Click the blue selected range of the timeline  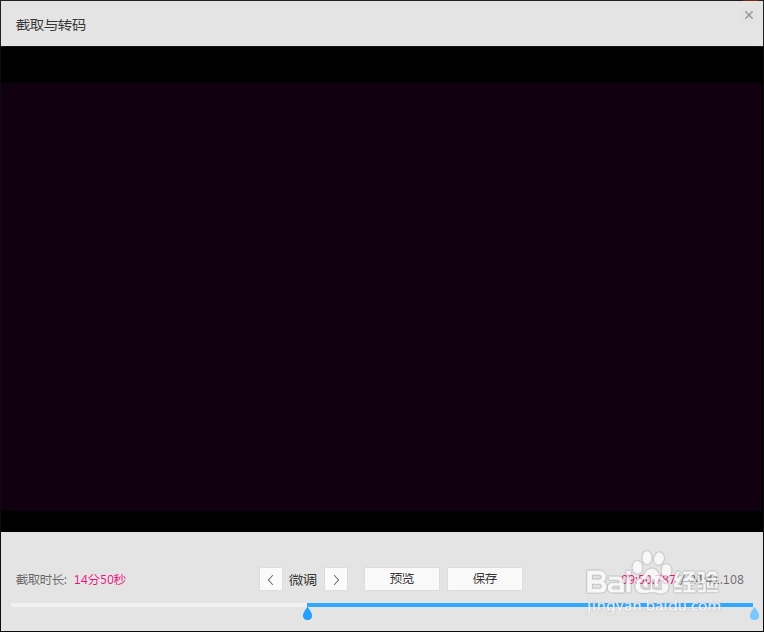530,605
